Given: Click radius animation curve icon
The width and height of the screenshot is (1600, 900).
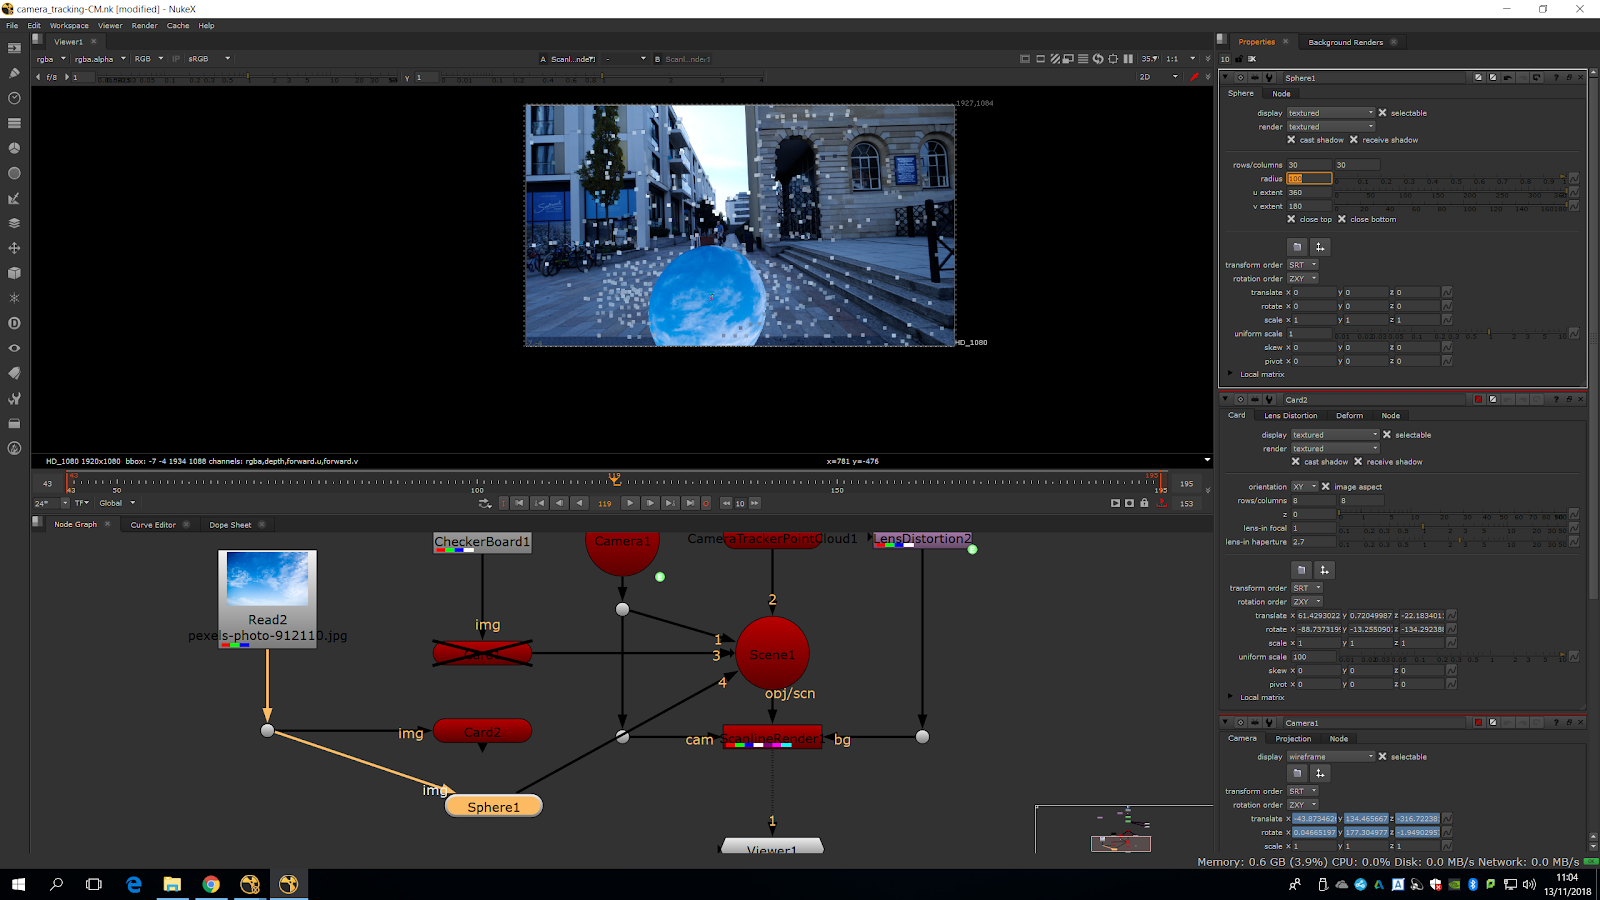Looking at the screenshot, I should [1573, 179].
